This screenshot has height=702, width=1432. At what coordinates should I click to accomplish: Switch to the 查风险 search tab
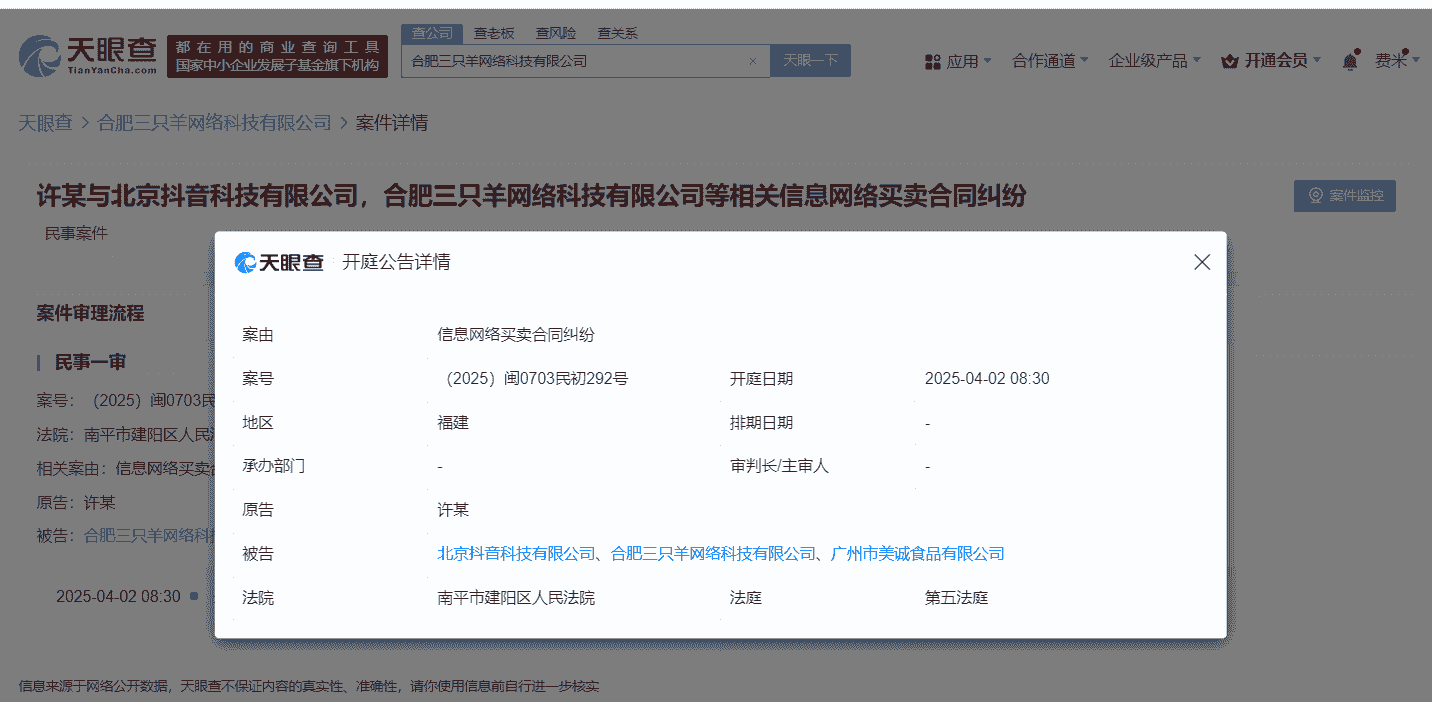click(x=555, y=33)
